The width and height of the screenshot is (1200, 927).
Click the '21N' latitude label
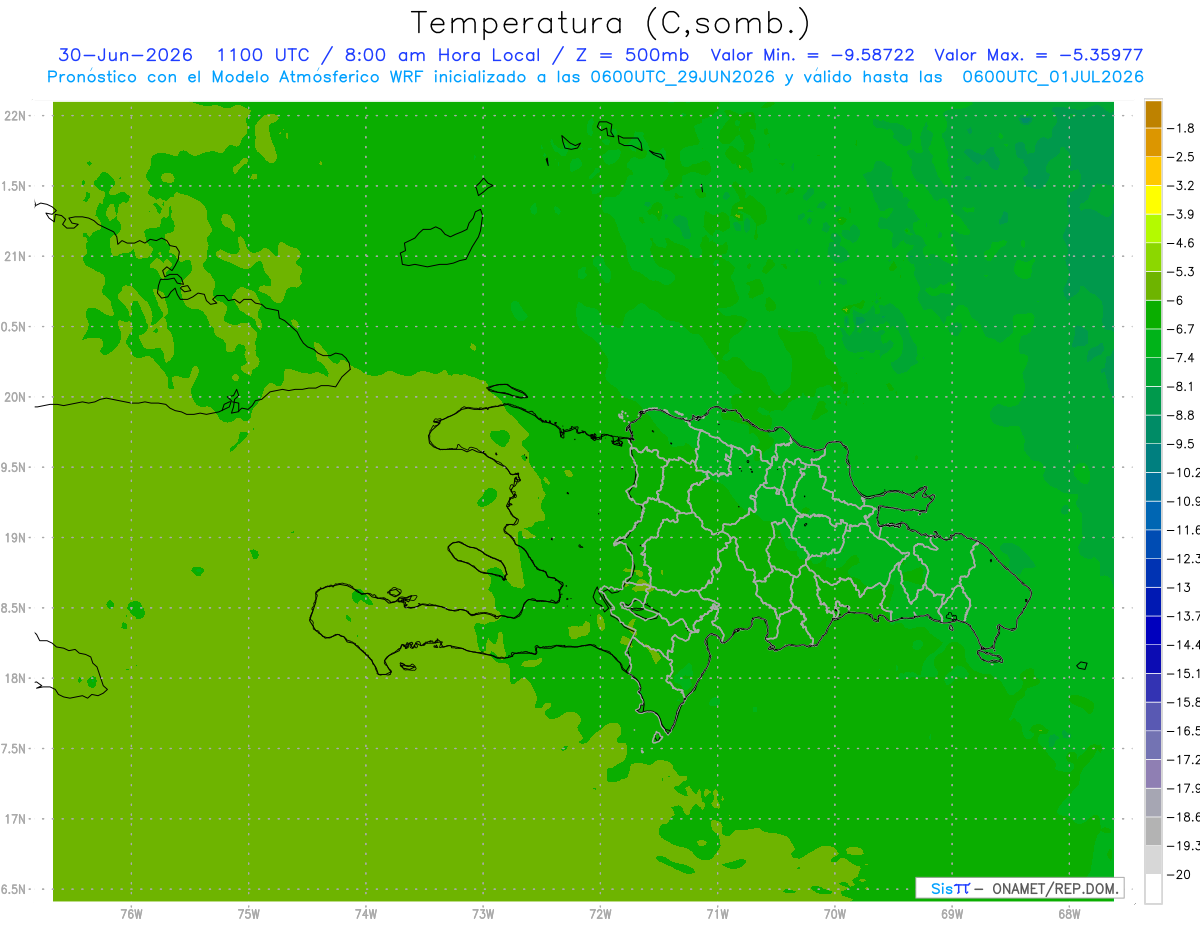[x=15, y=257]
